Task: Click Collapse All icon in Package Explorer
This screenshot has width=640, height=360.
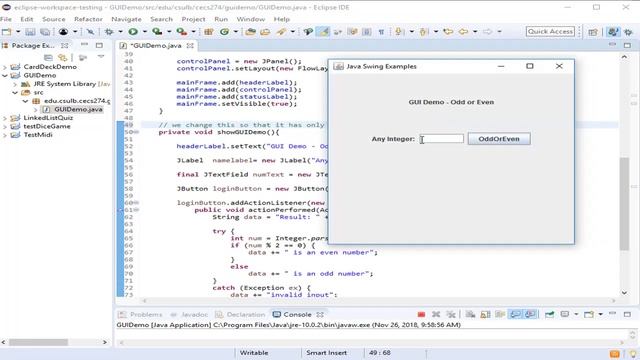Action: tap(48, 58)
